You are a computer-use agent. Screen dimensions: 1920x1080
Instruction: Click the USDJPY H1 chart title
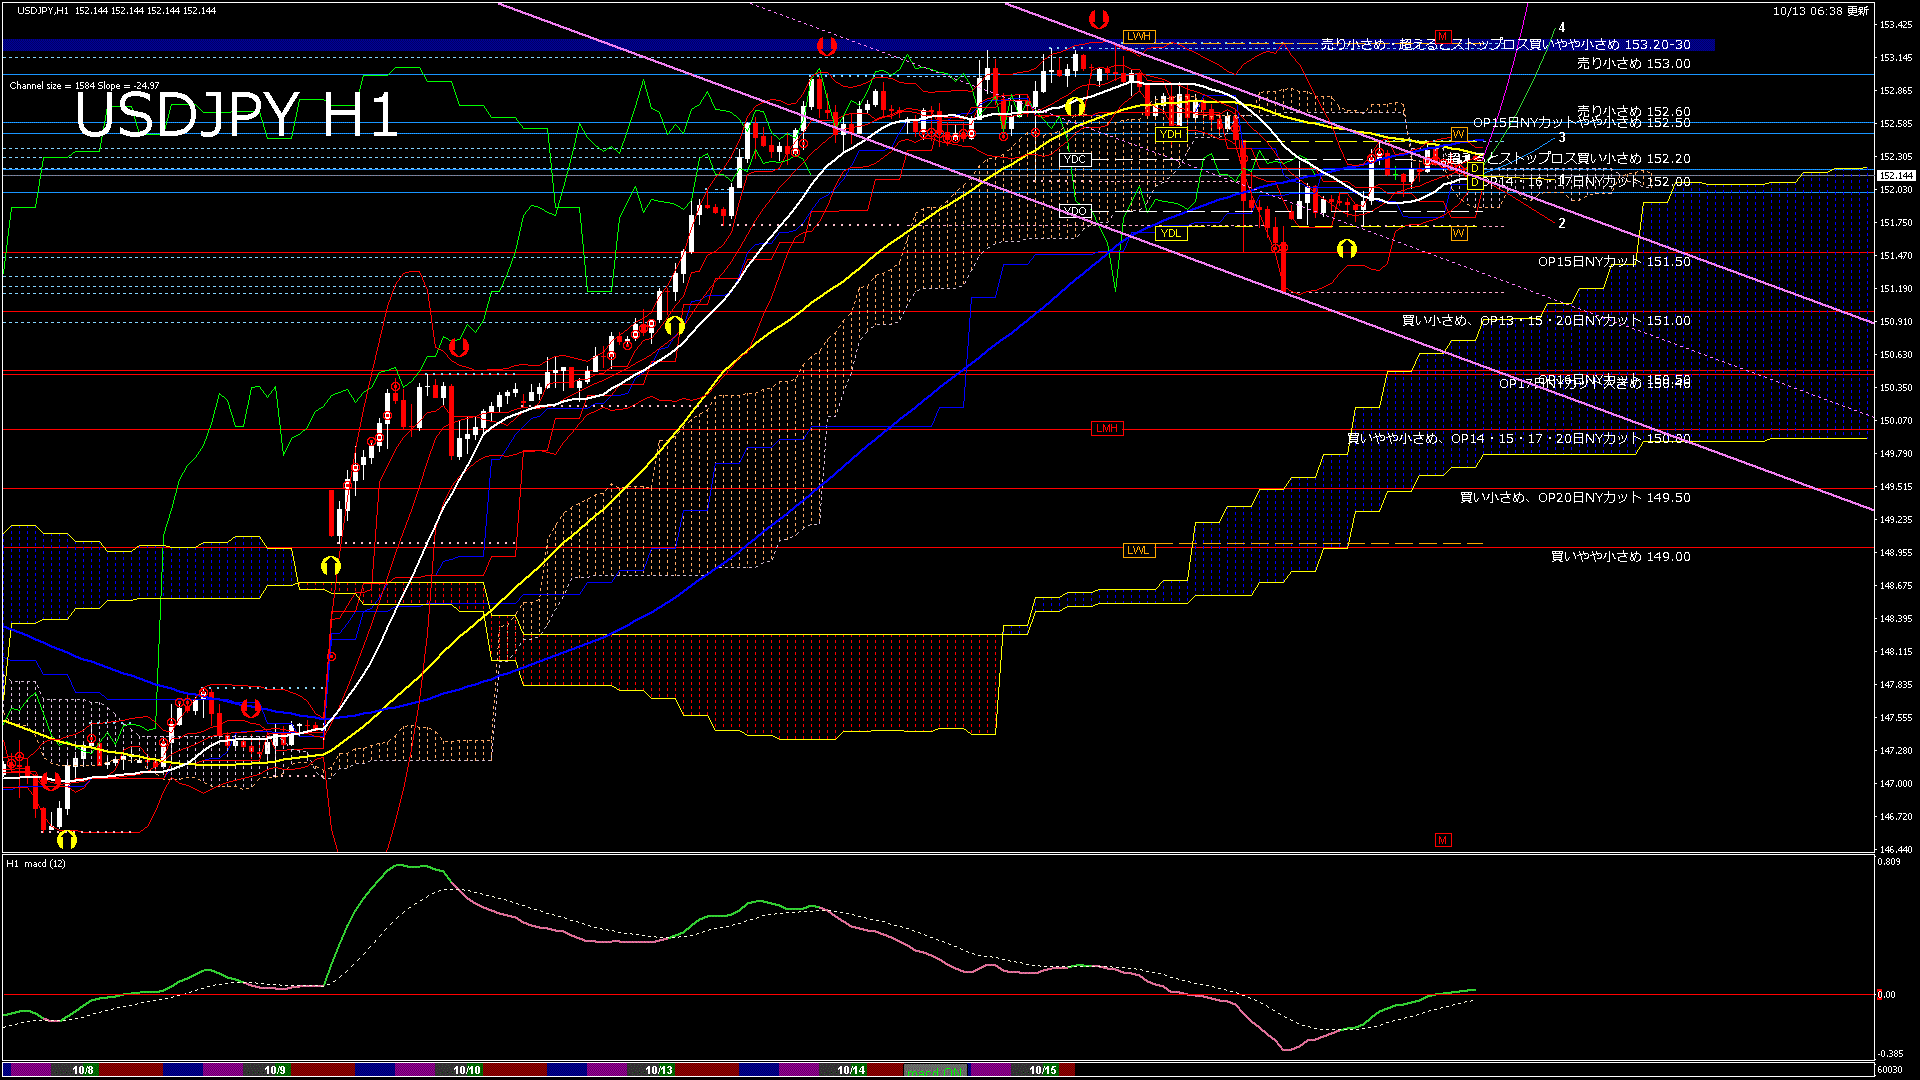[236, 115]
